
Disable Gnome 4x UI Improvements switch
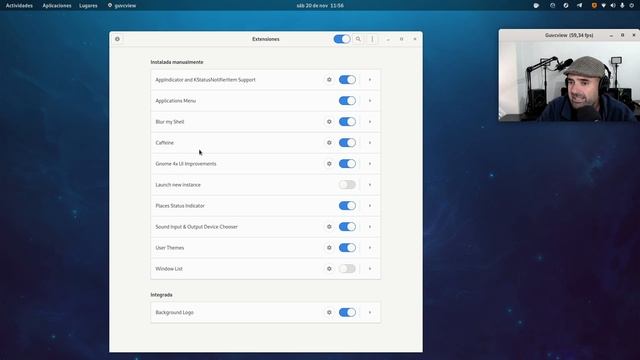pyautogui.click(x=347, y=164)
